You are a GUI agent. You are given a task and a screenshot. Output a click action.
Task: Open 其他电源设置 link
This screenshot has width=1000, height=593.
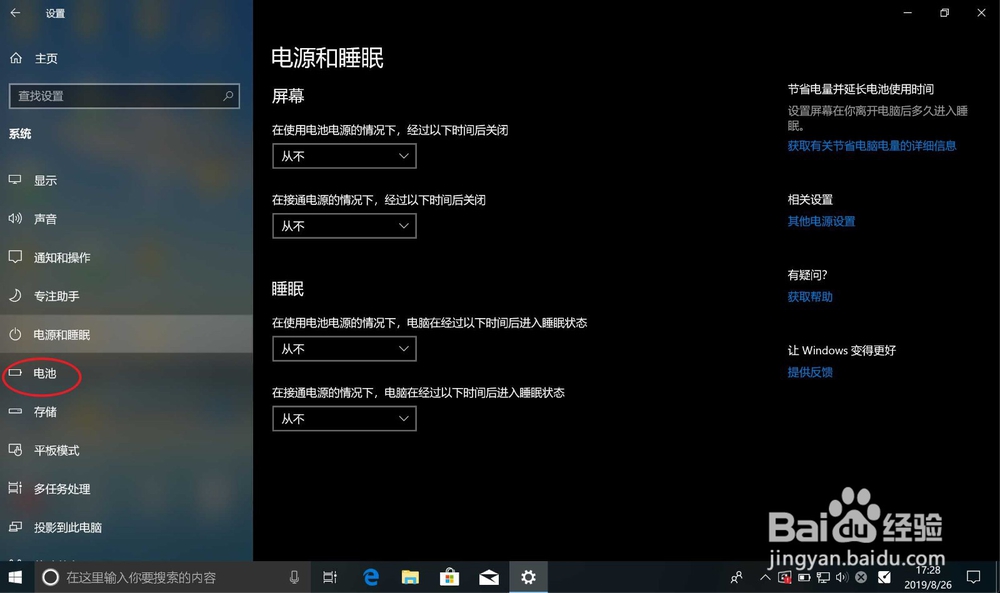click(821, 221)
